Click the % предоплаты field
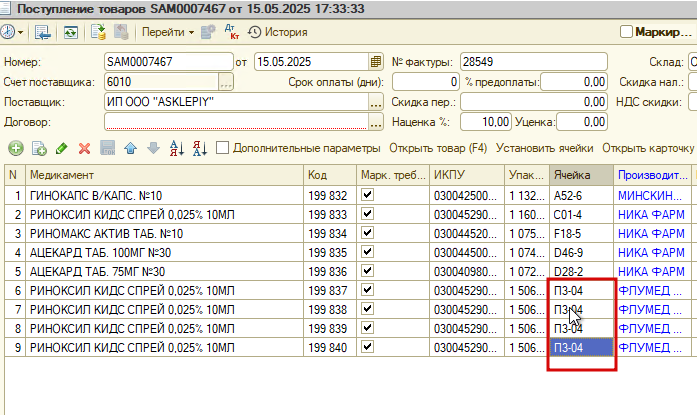 coord(574,82)
